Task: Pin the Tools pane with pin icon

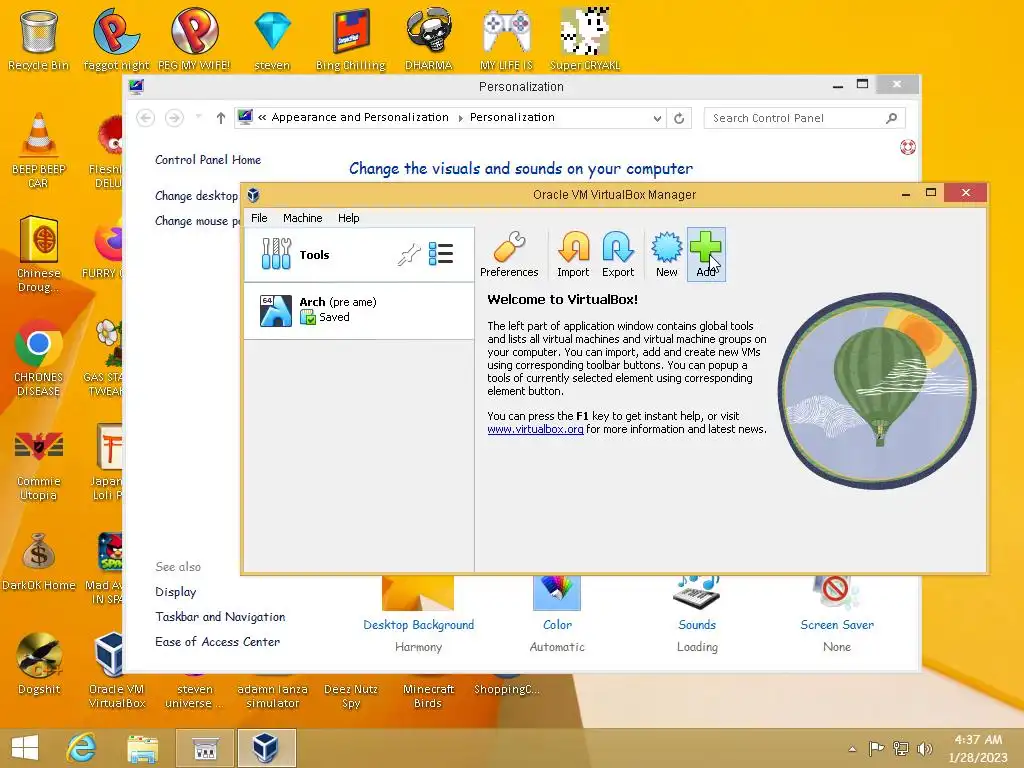Action: click(409, 254)
